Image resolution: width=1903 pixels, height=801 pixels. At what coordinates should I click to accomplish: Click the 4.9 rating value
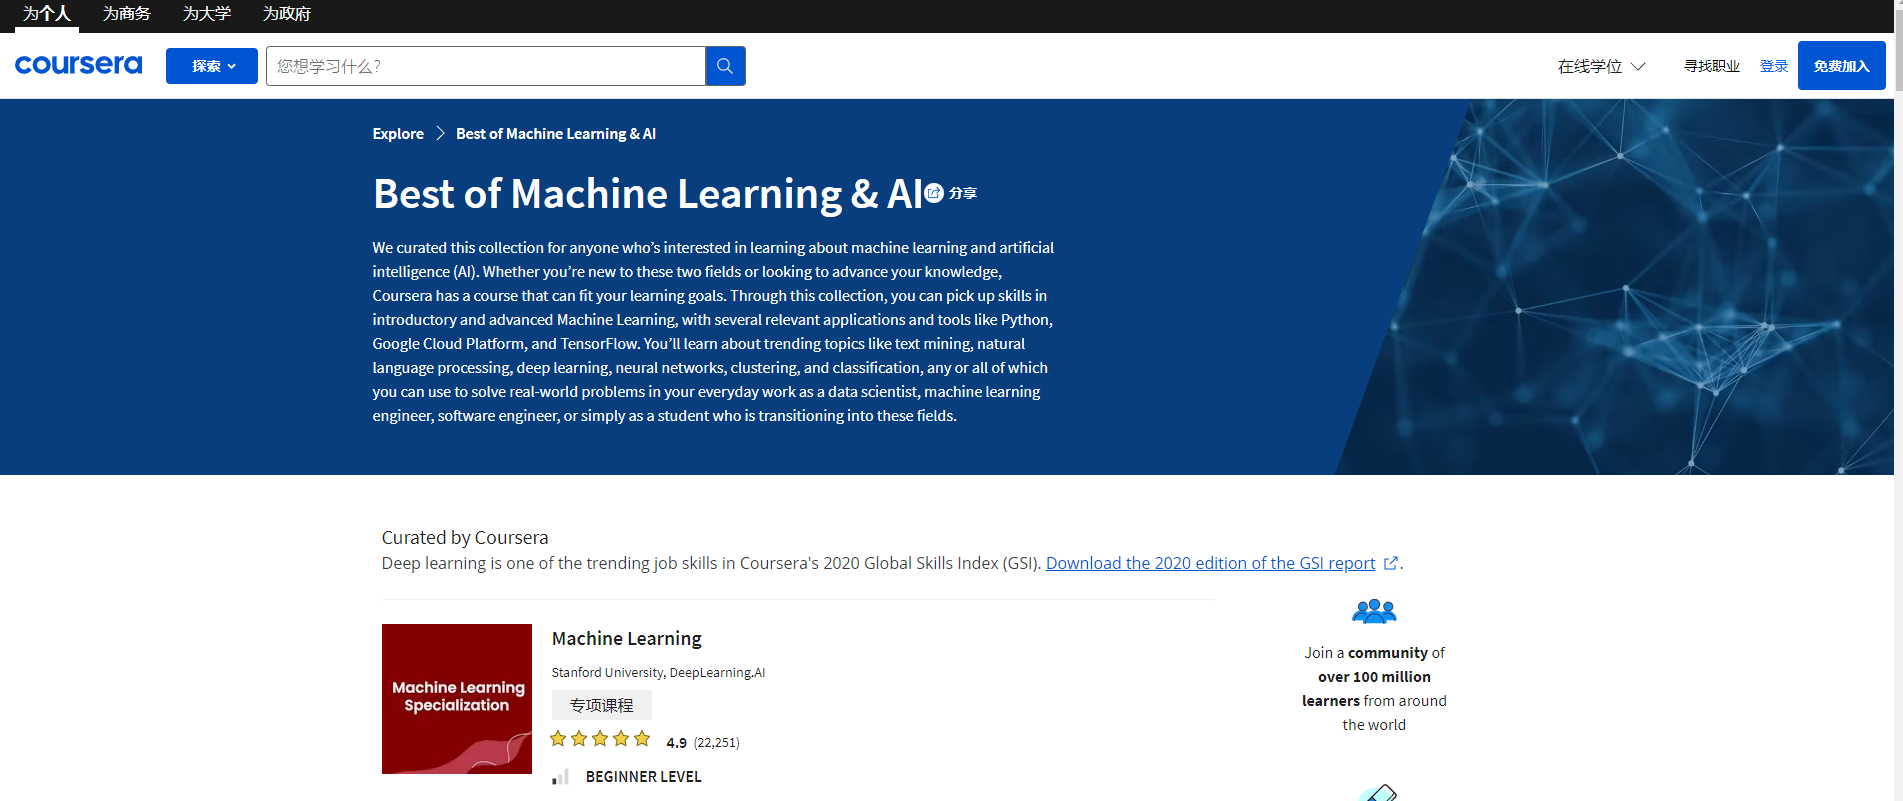(677, 743)
